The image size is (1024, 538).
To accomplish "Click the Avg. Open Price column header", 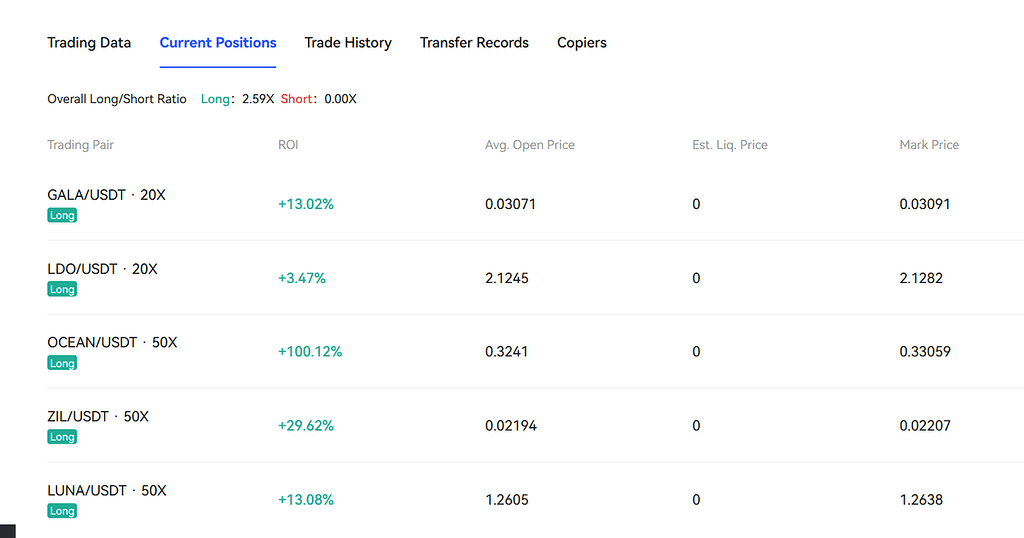I will point(530,145).
